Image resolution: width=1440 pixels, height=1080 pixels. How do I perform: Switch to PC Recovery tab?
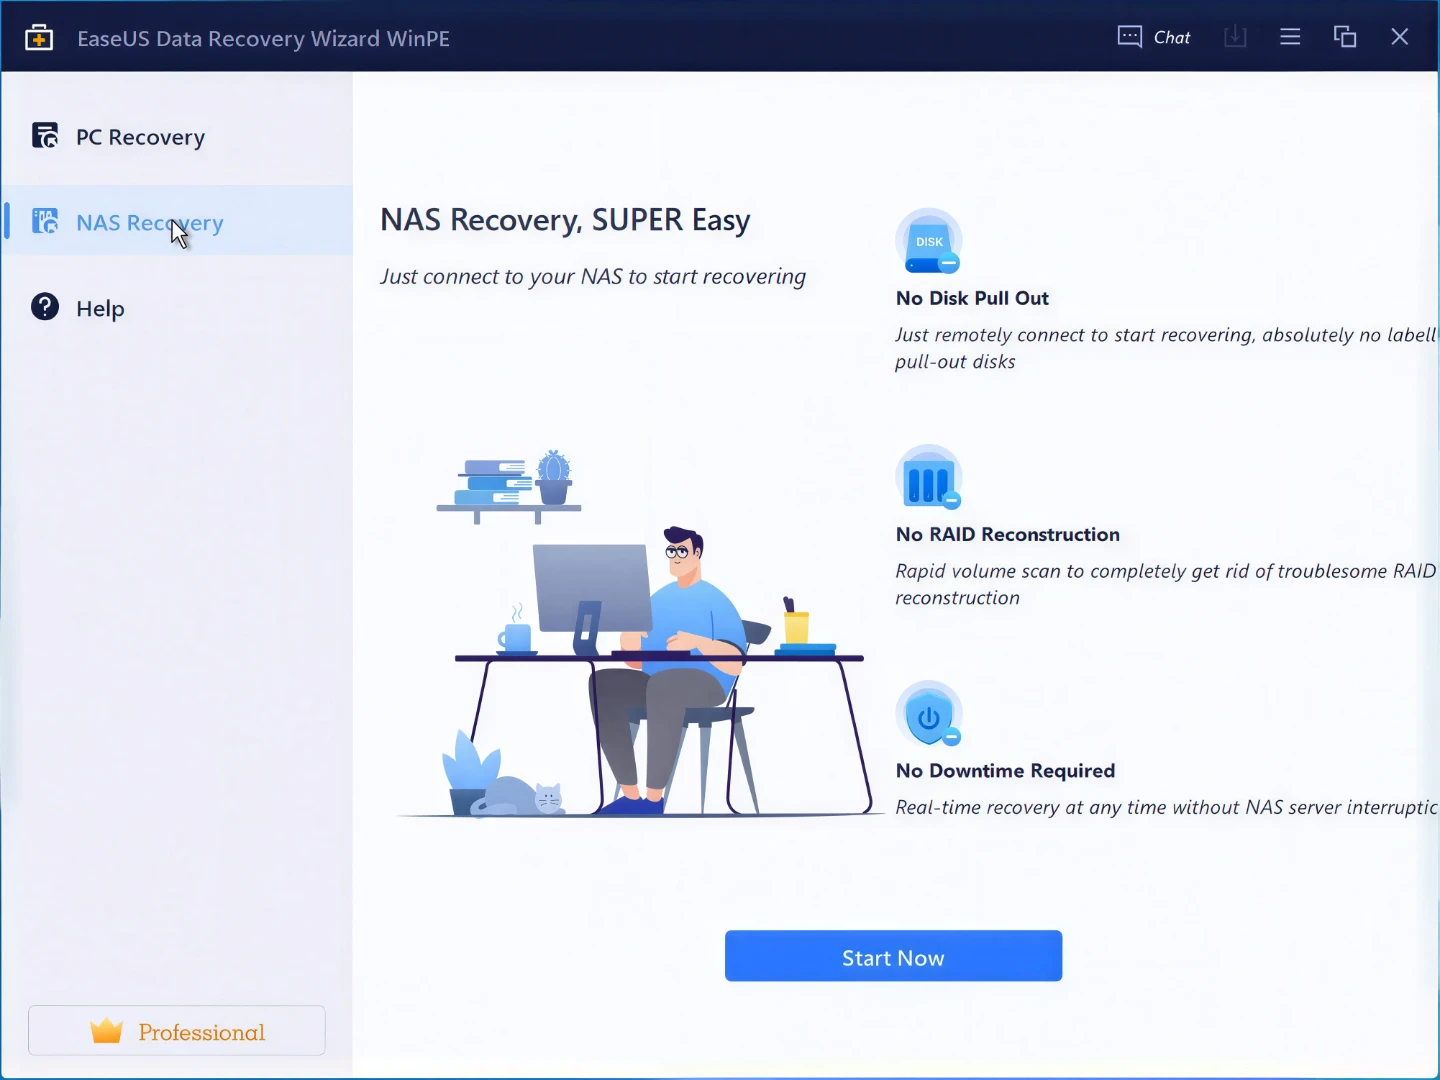click(177, 137)
